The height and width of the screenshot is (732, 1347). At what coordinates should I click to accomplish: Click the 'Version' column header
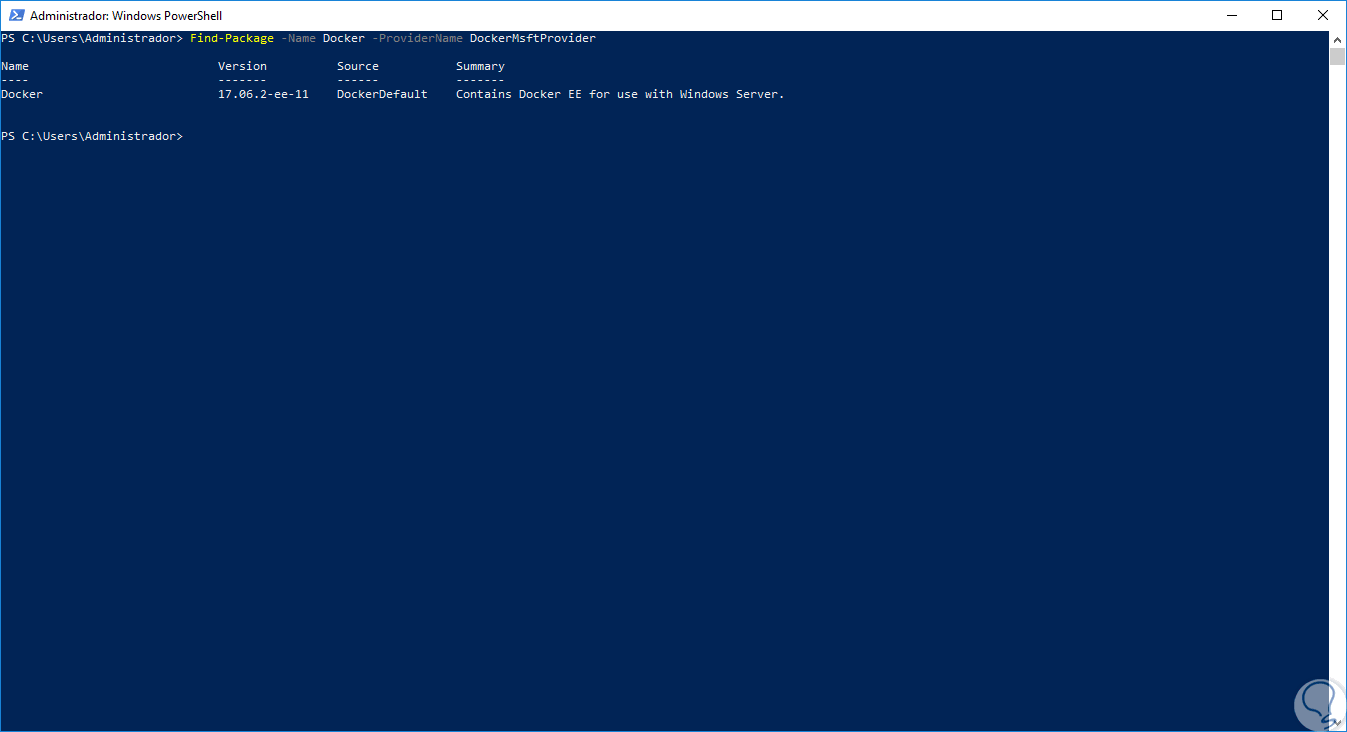[243, 66]
